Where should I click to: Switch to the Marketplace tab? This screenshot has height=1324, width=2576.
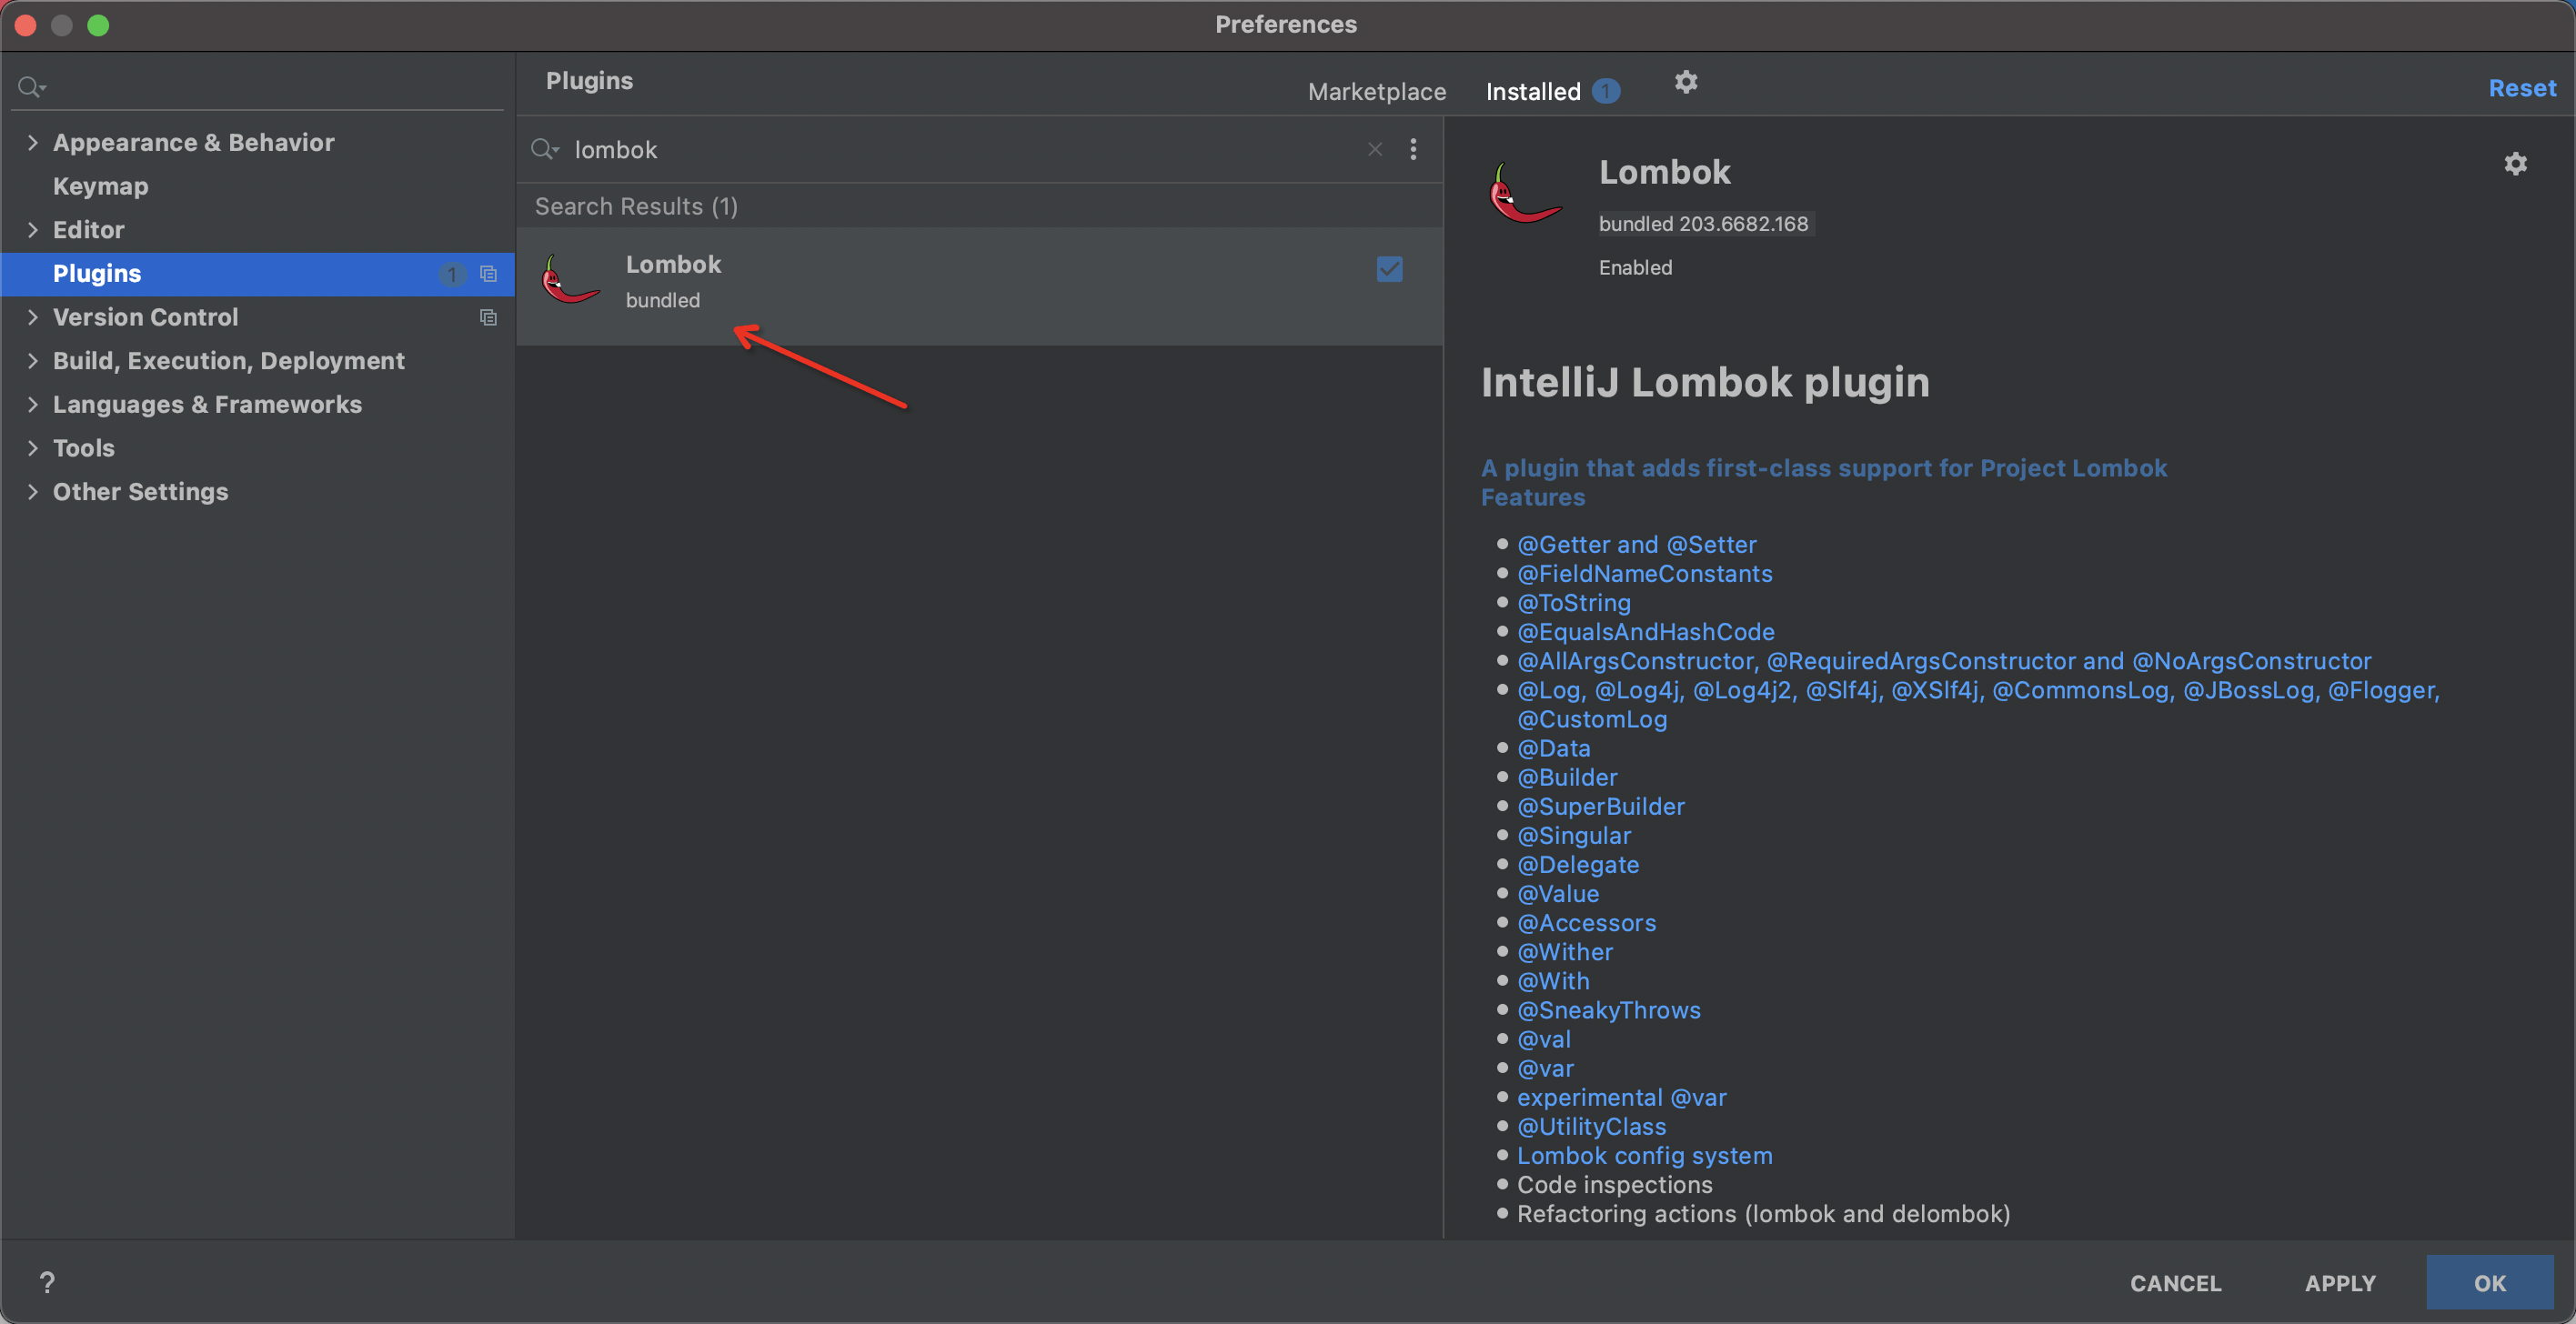1376,91
